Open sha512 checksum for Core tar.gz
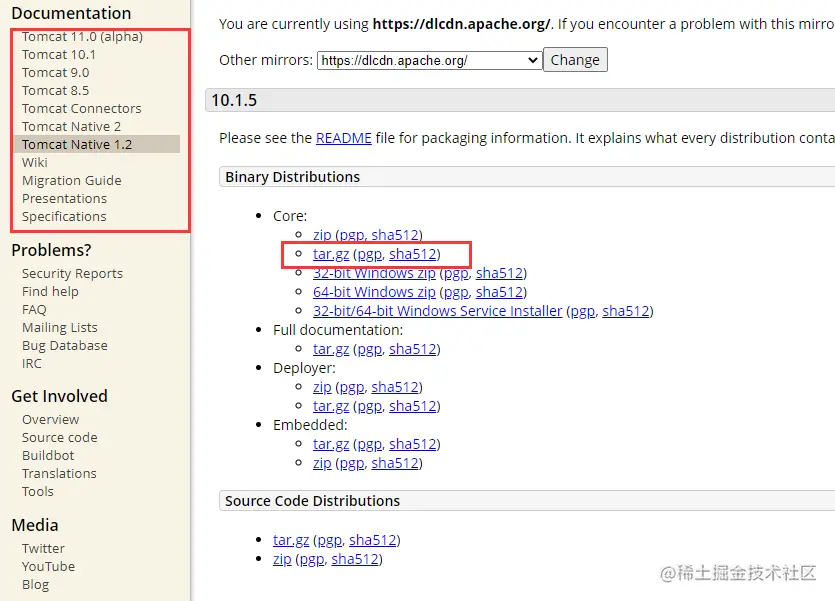Image resolution: width=835 pixels, height=601 pixels. pos(413,254)
